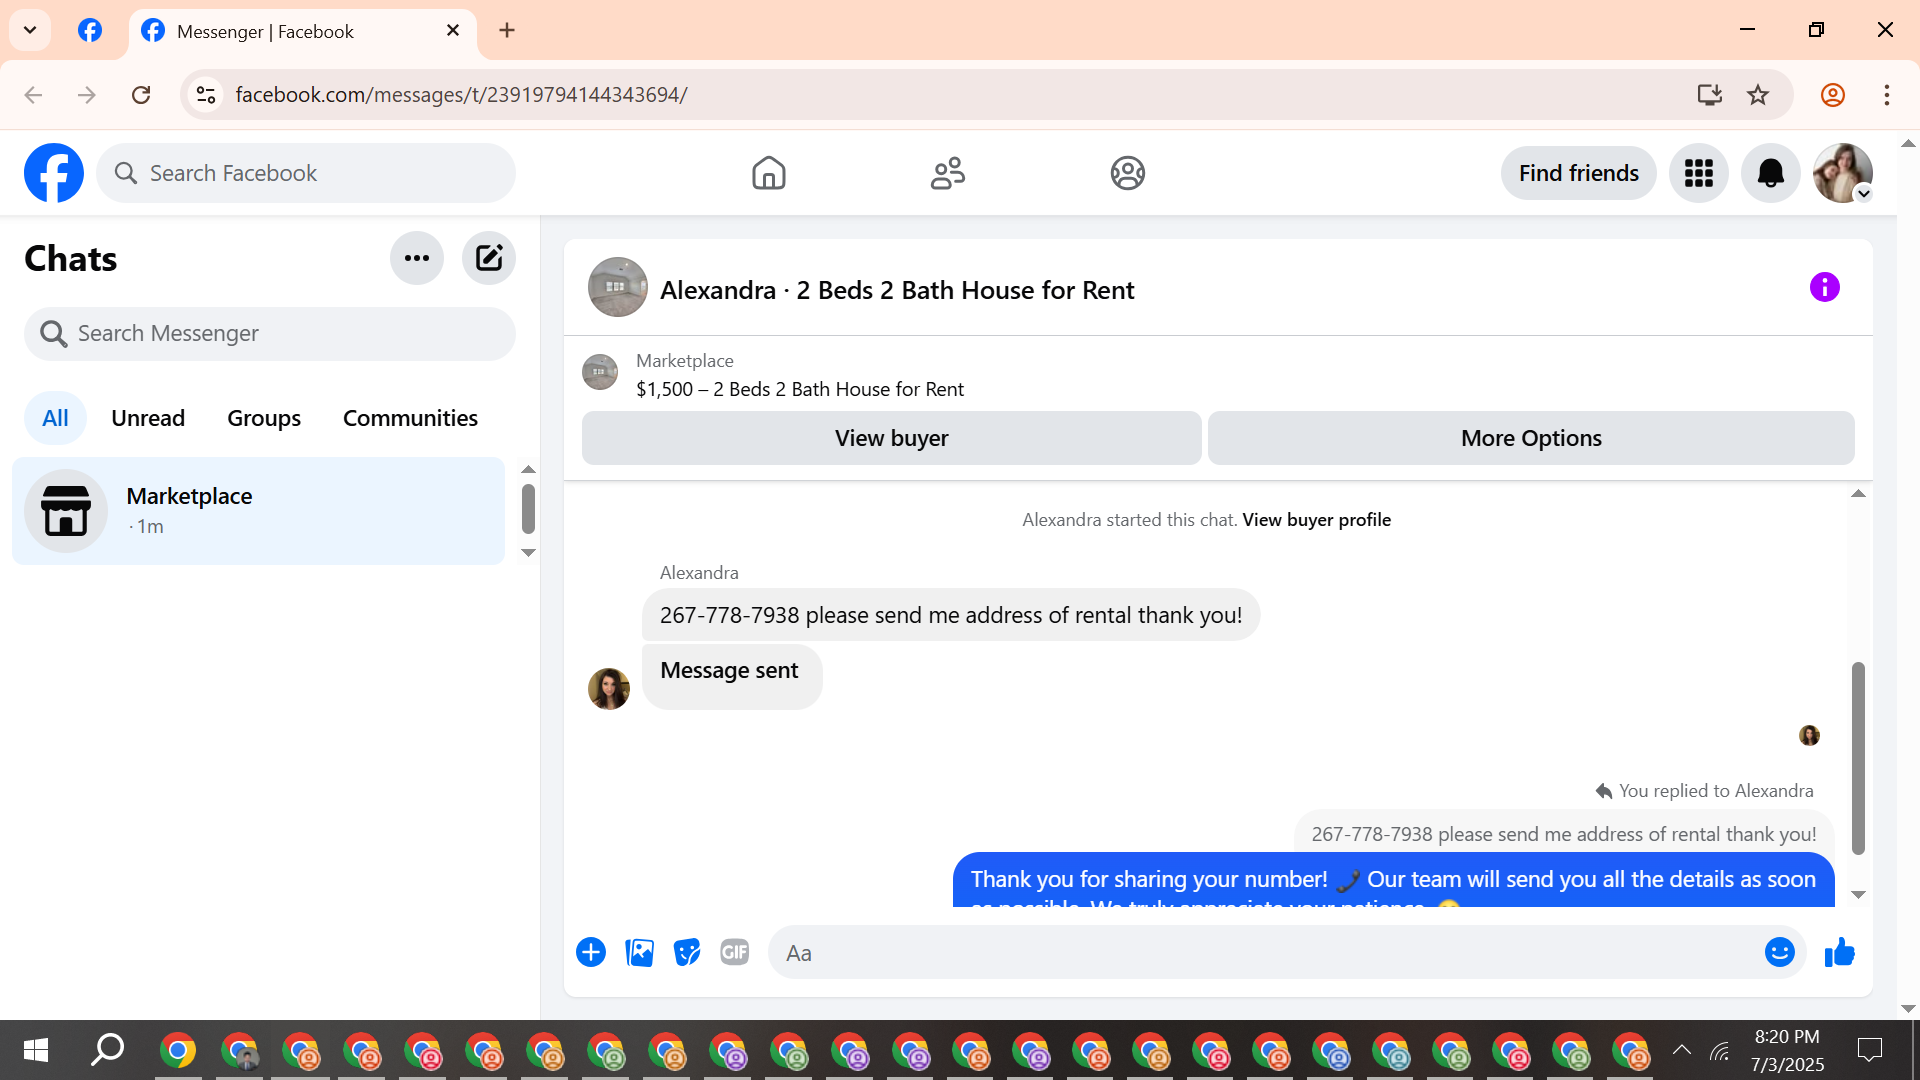Open the new message compose icon

point(488,258)
